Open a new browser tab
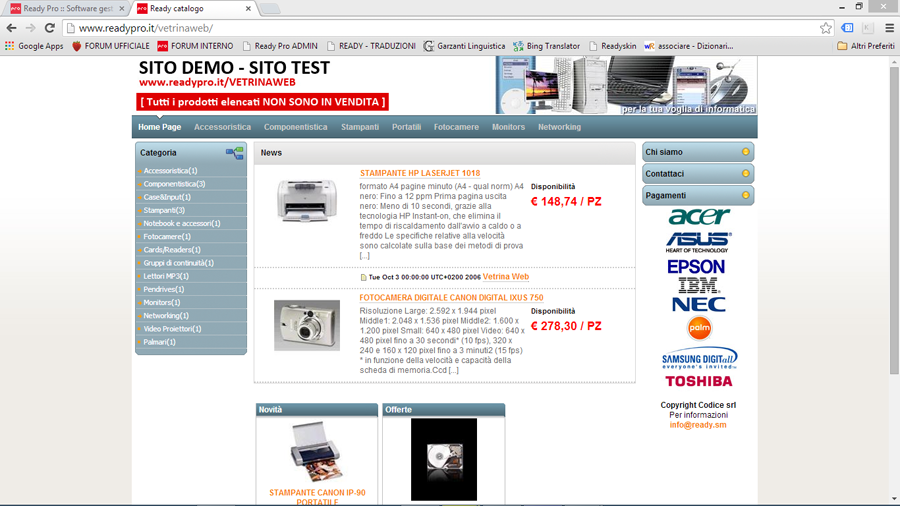 [x=270, y=9]
